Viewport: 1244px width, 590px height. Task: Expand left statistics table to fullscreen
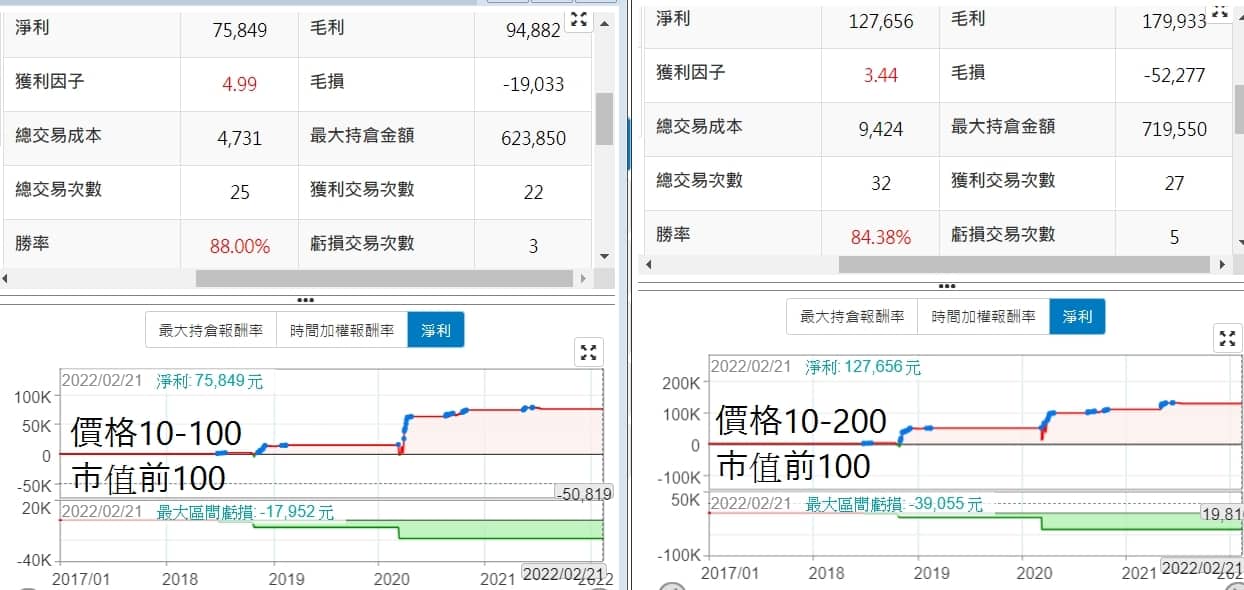click(x=579, y=20)
